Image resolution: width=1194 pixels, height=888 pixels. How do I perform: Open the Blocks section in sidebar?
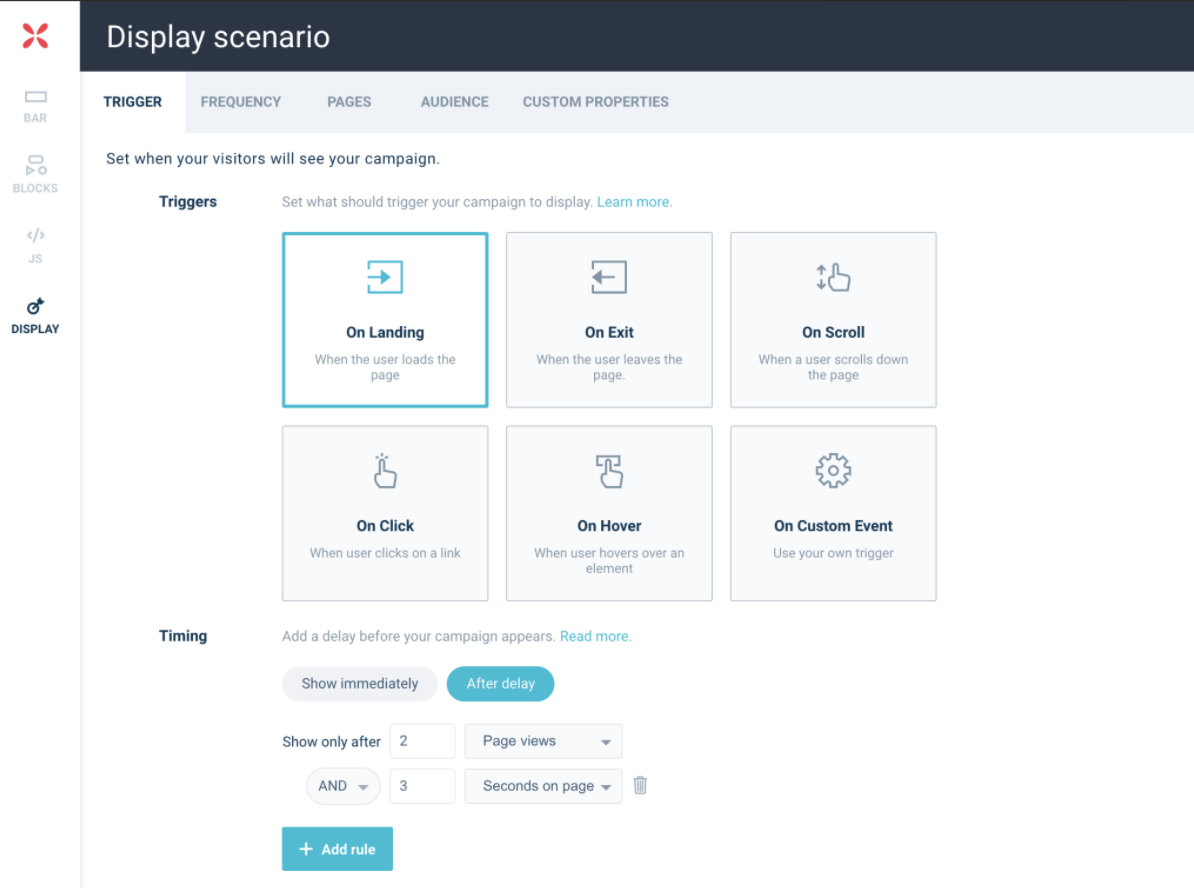click(x=35, y=174)
